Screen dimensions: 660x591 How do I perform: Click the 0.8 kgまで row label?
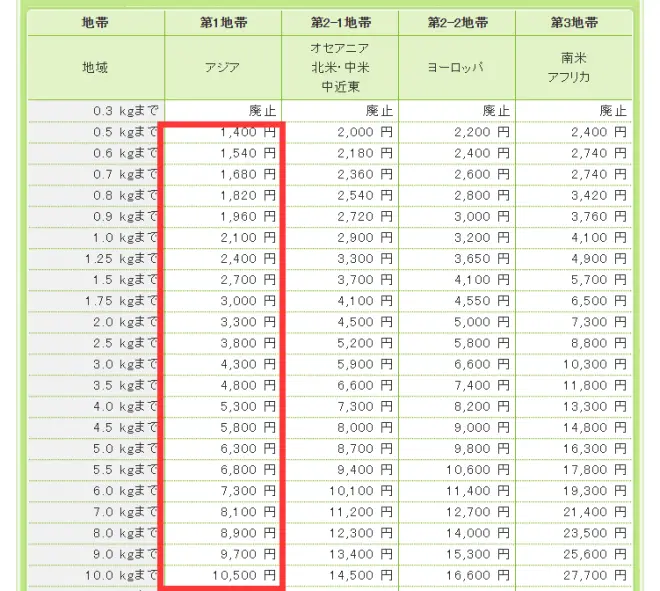pos(126,195)
